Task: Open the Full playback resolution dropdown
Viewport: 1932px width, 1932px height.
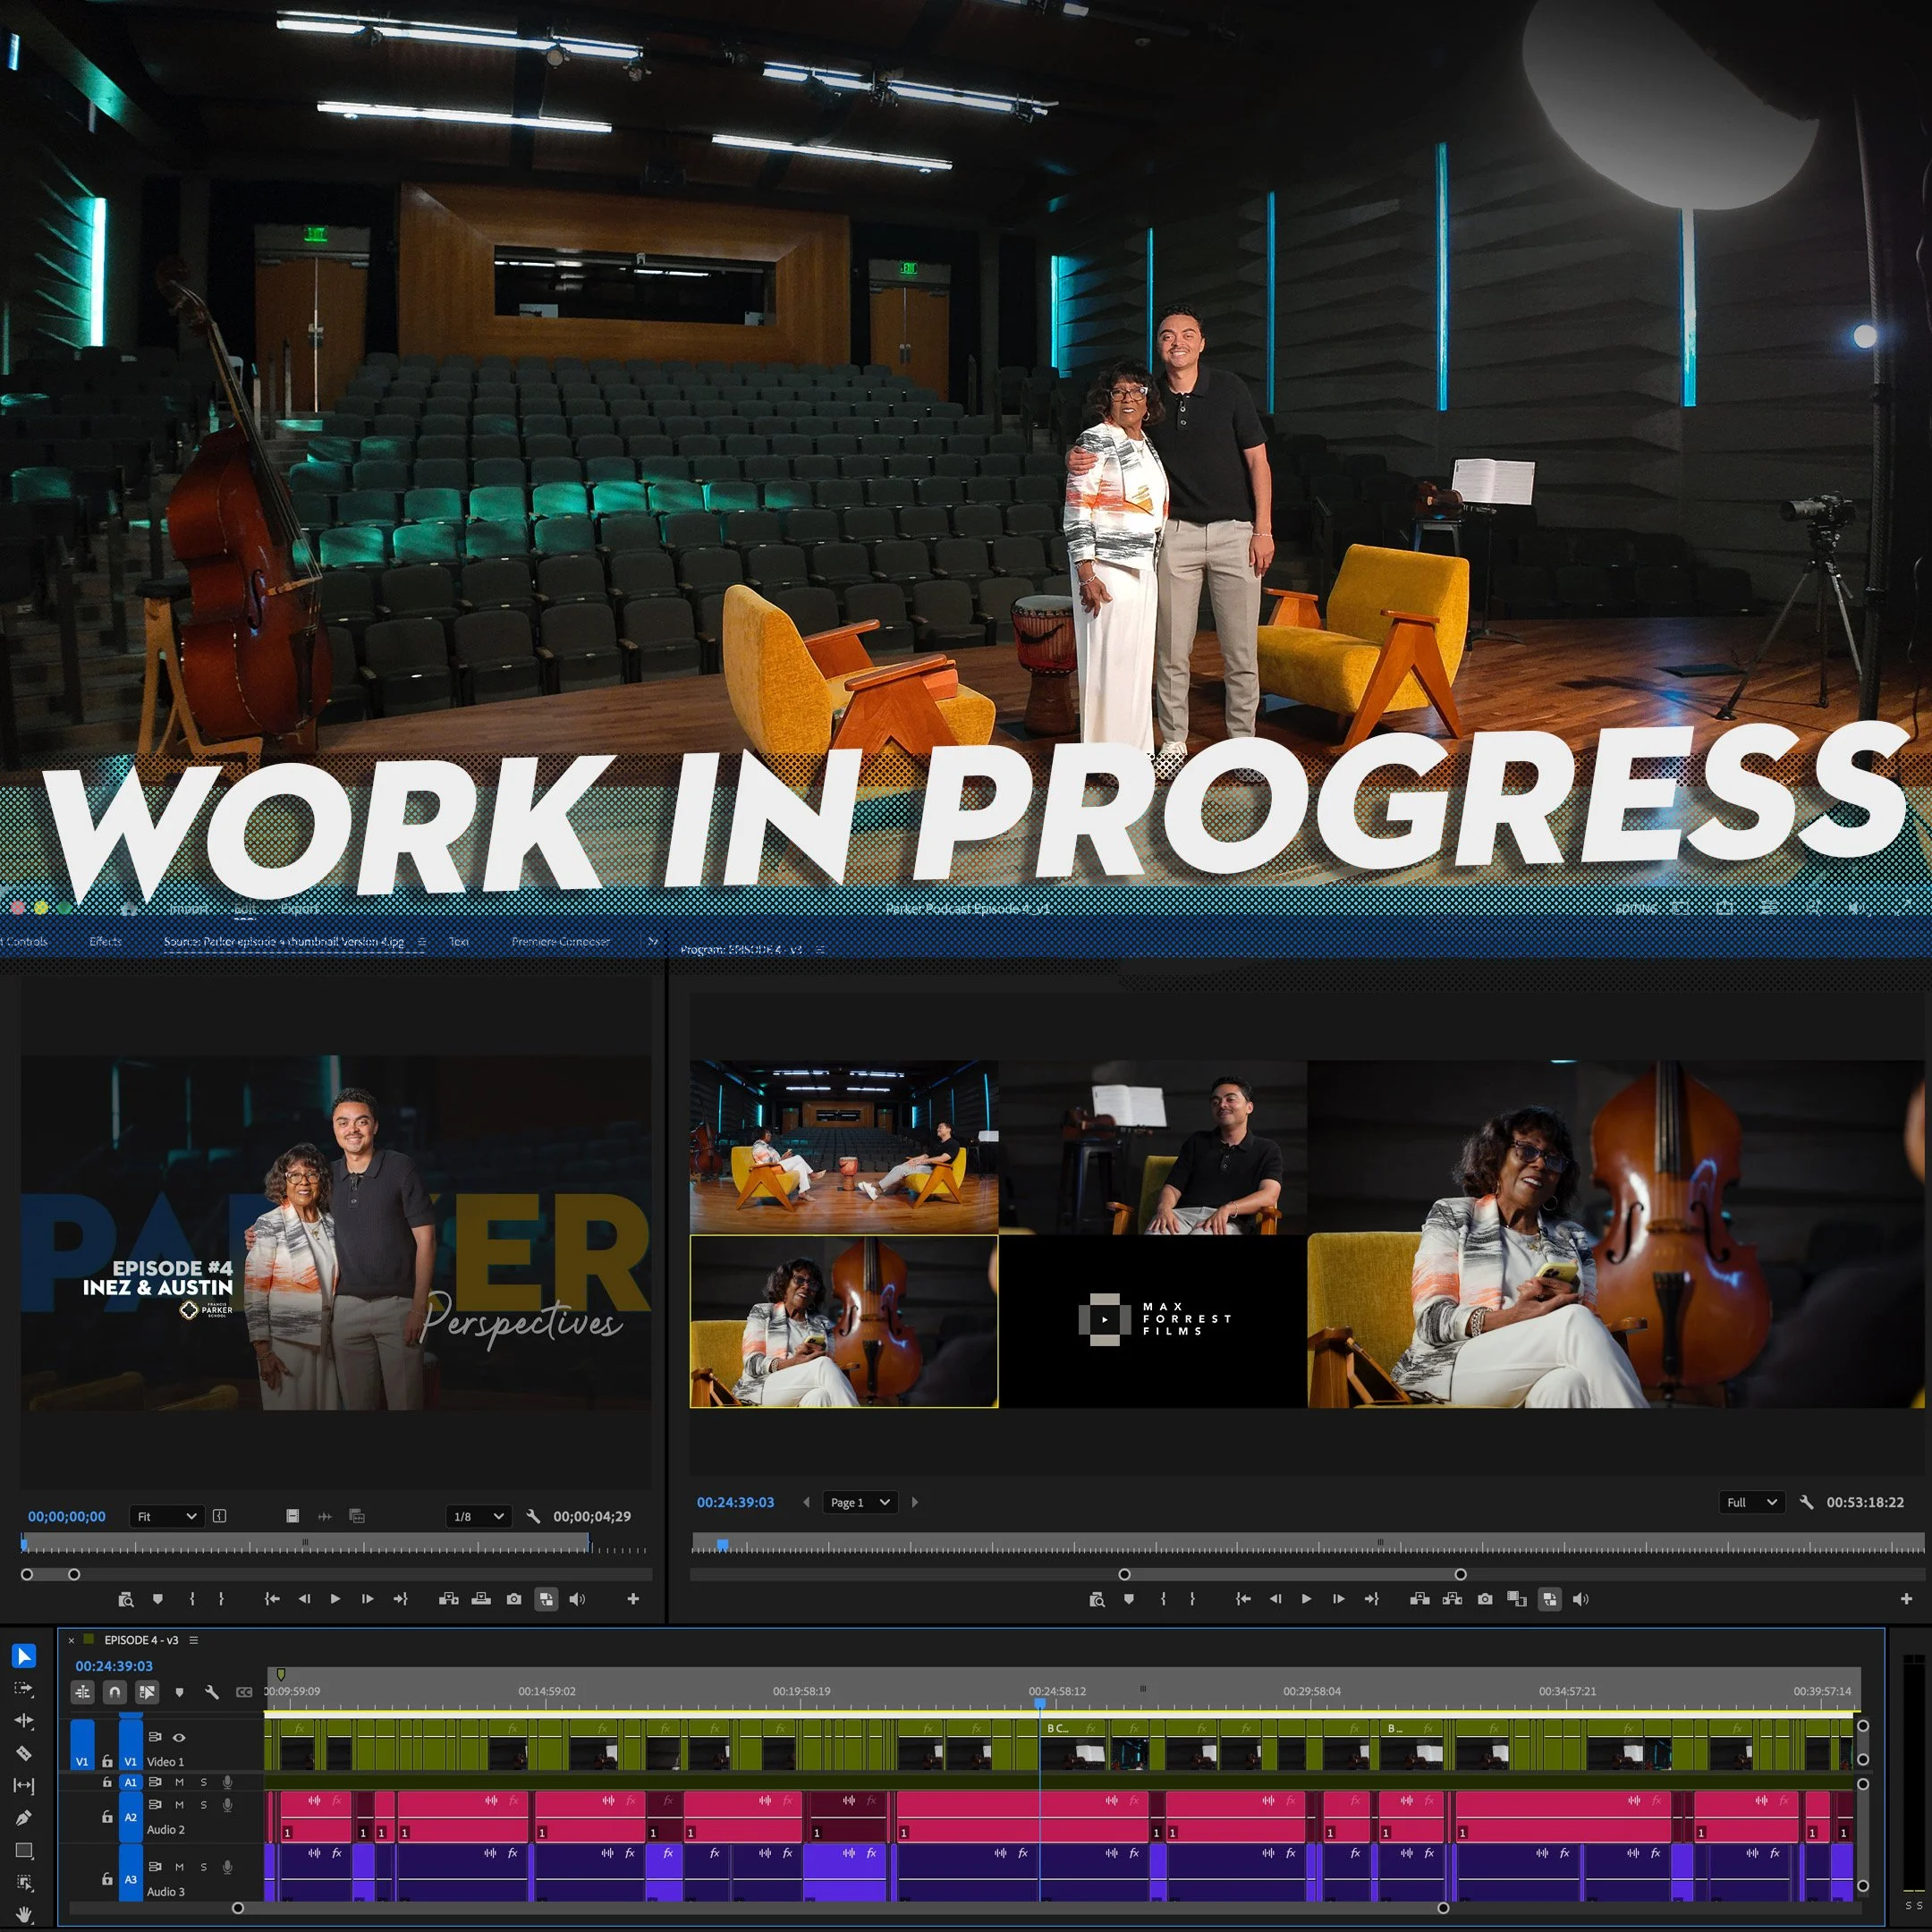Action: coord(1752,1502)
